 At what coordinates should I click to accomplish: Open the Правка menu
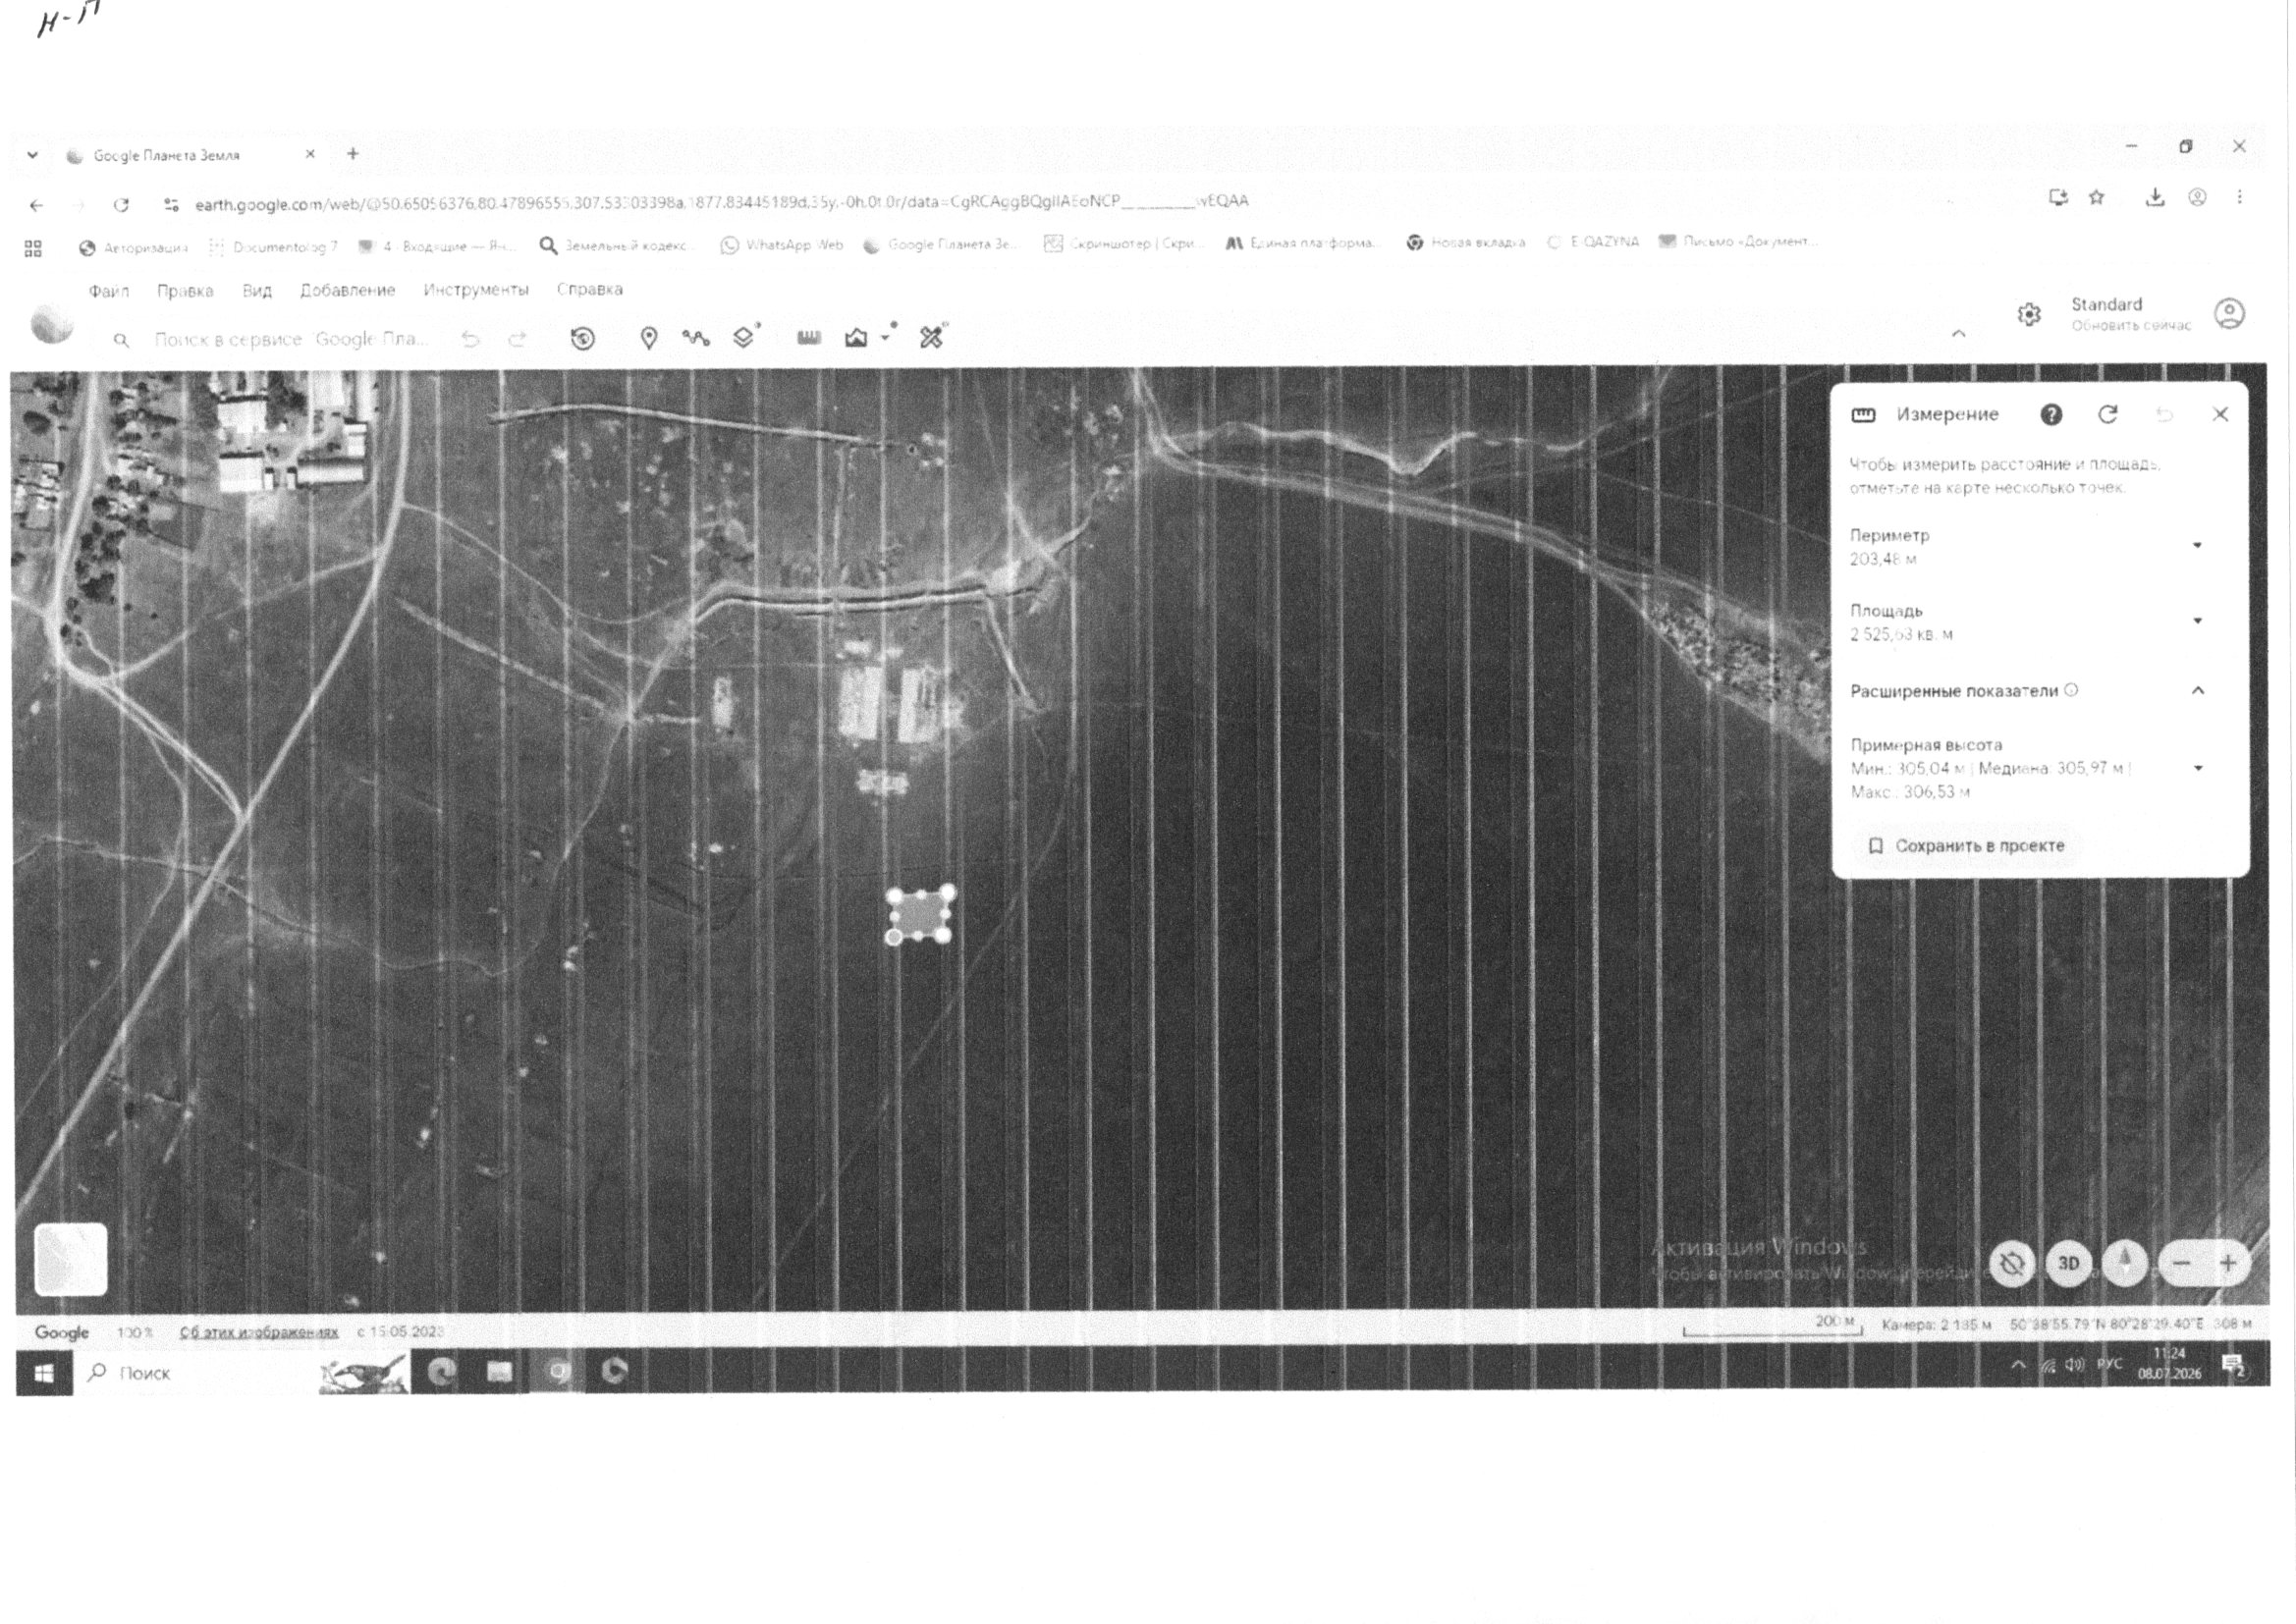[185, 291]
